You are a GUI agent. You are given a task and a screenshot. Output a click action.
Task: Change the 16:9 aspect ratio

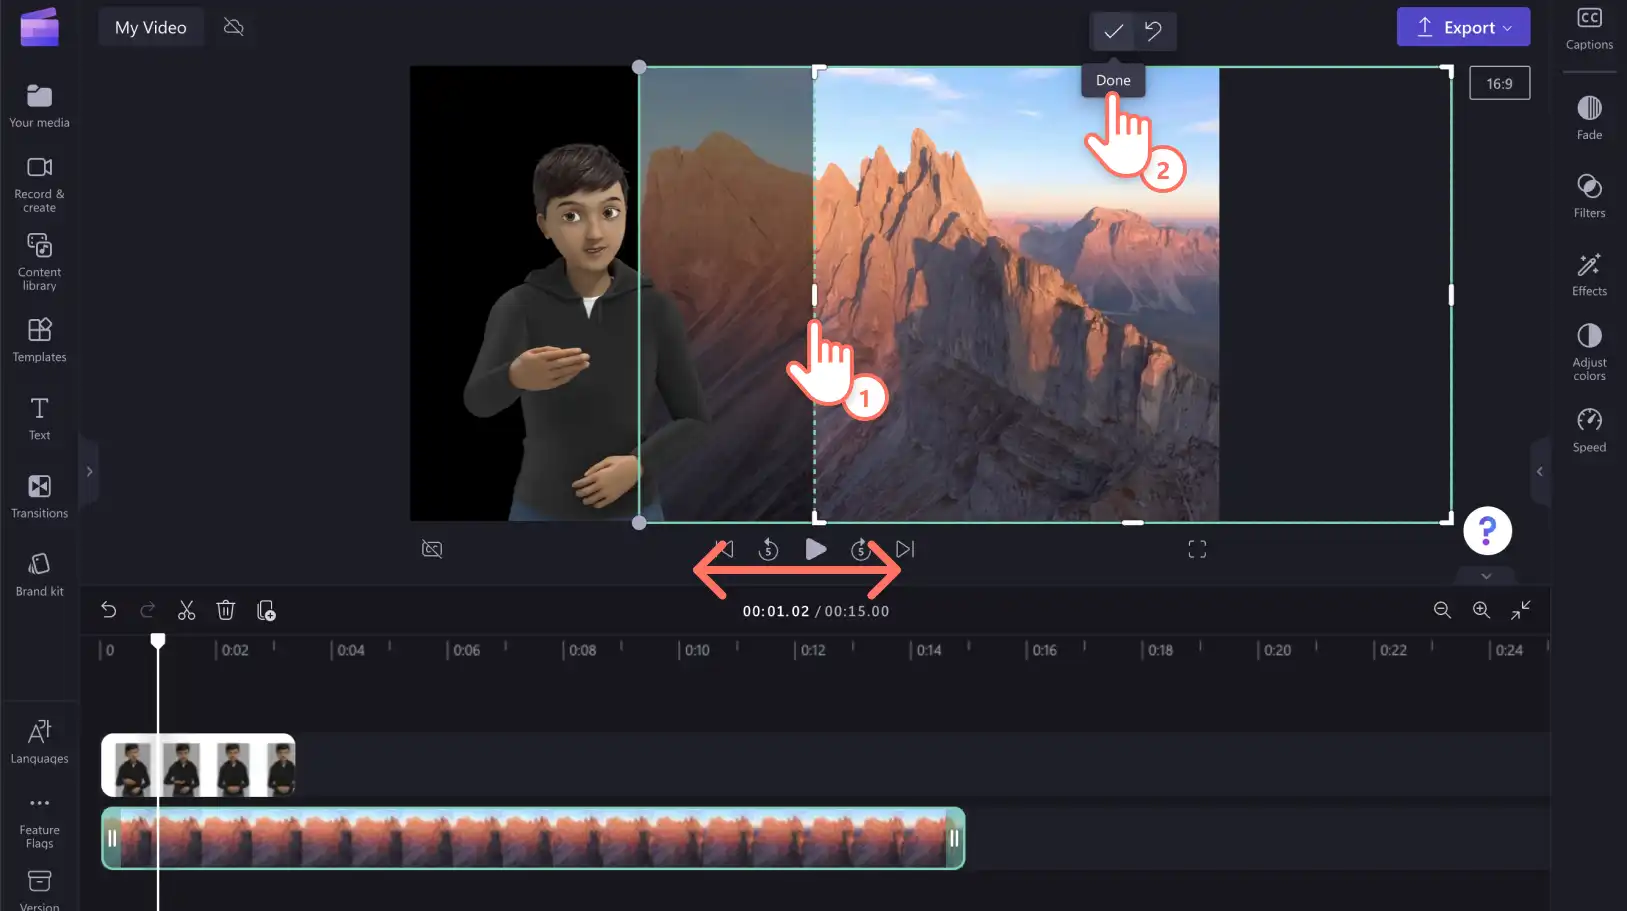pos(1499,83)
